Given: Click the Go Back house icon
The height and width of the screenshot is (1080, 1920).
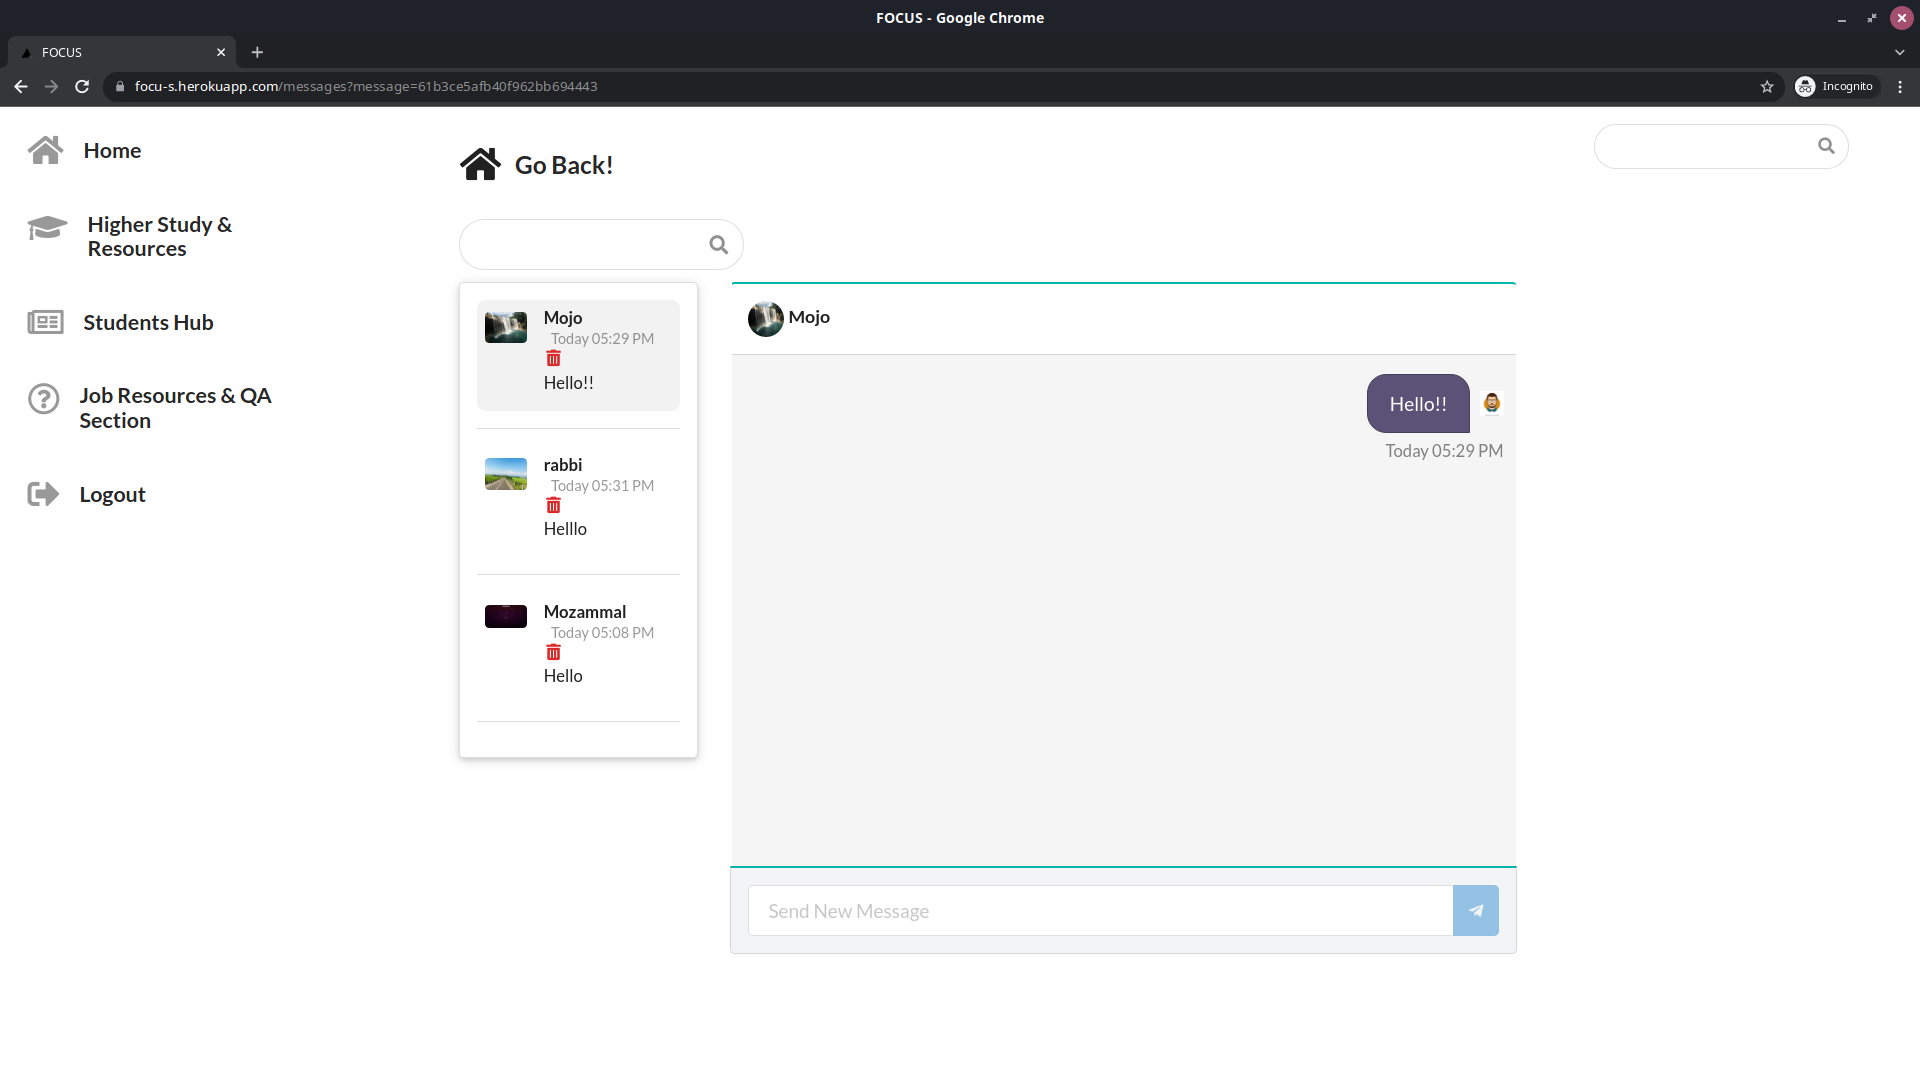Looking at the screenshot, I should pos(480,165).
